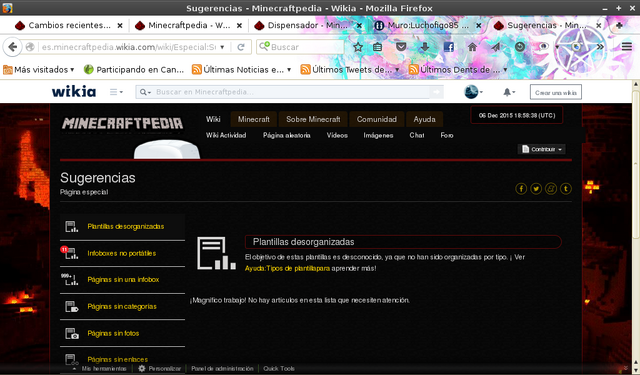Expand Últimas Noticias feed bookmark
Image resolution: width=640 pixels, height=375 pixels.
241,70
